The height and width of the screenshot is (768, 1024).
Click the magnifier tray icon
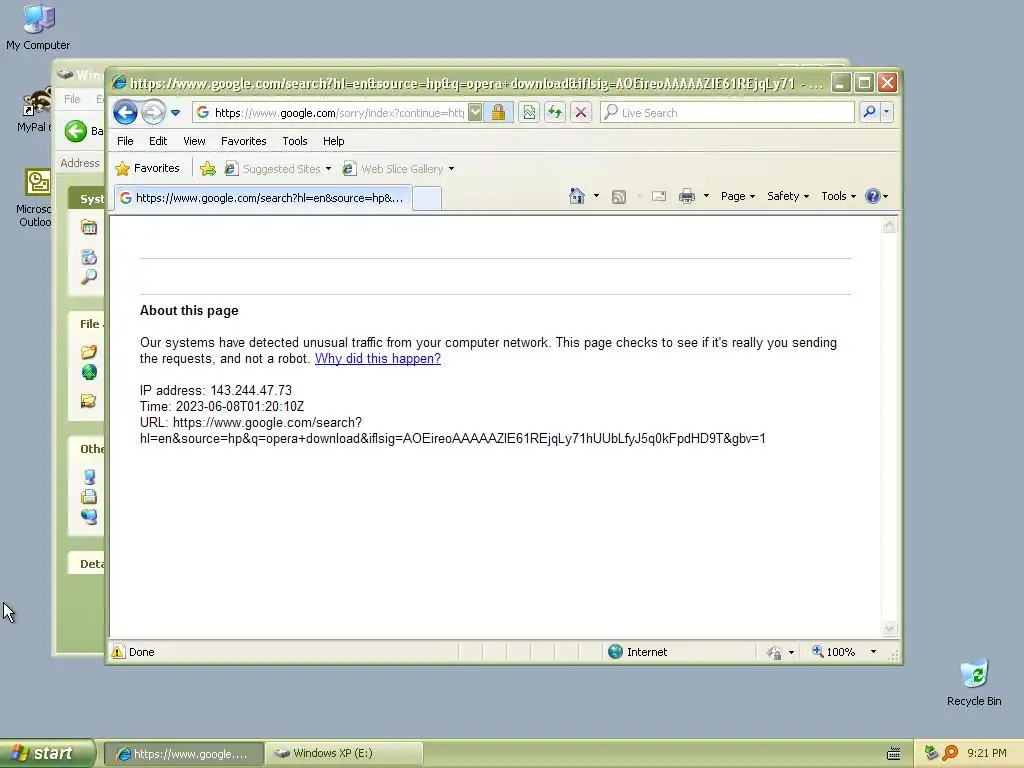[x=950, y=754]
